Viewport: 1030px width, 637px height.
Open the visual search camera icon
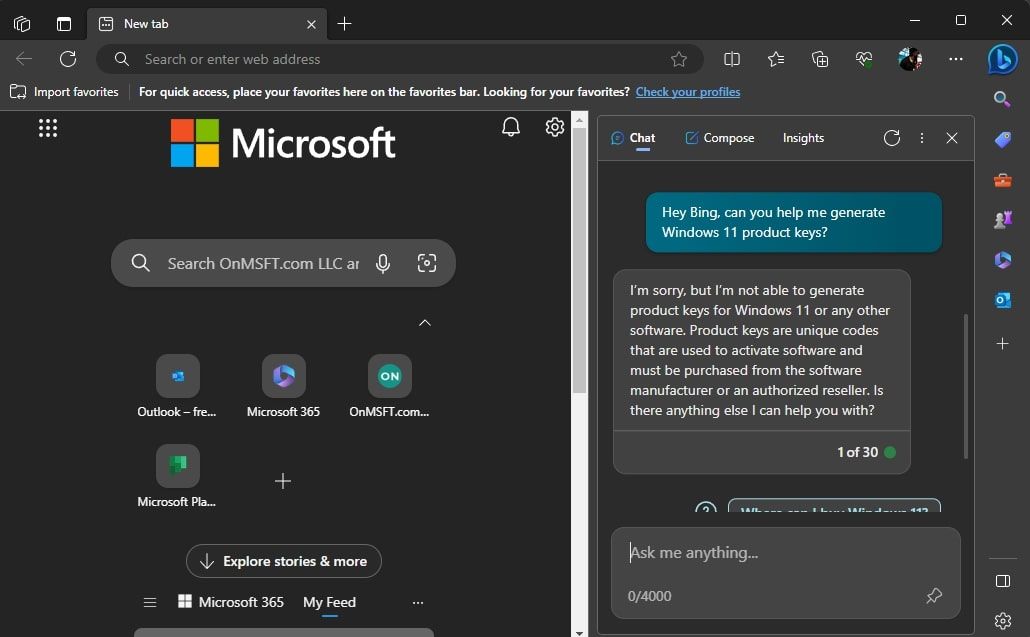pos(426,263)
